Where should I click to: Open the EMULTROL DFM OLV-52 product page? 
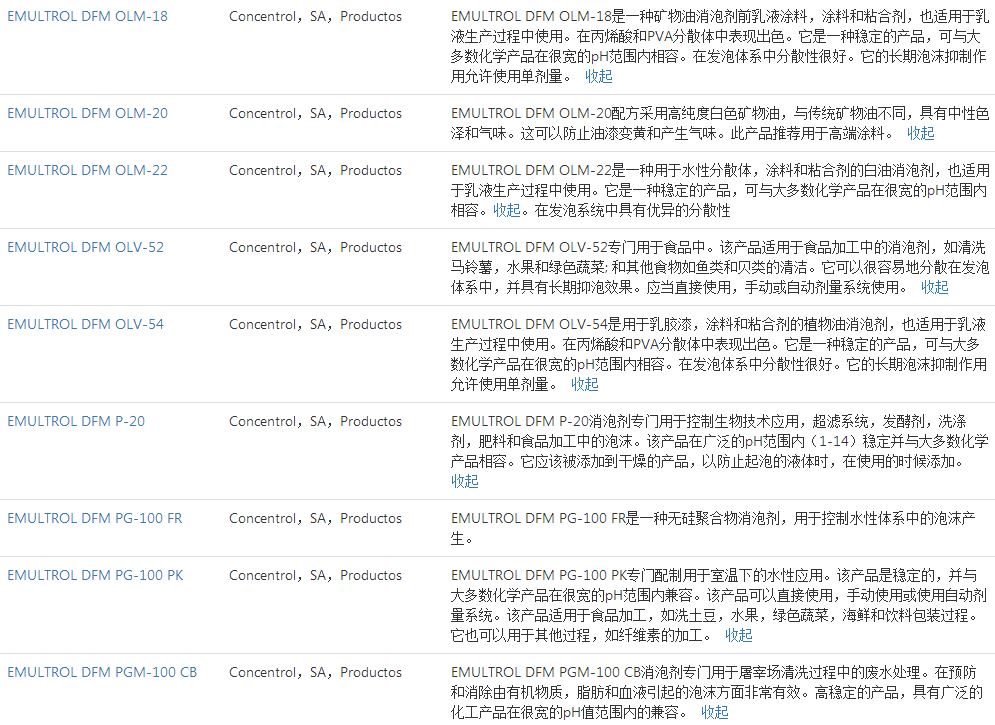pos(85,247)
